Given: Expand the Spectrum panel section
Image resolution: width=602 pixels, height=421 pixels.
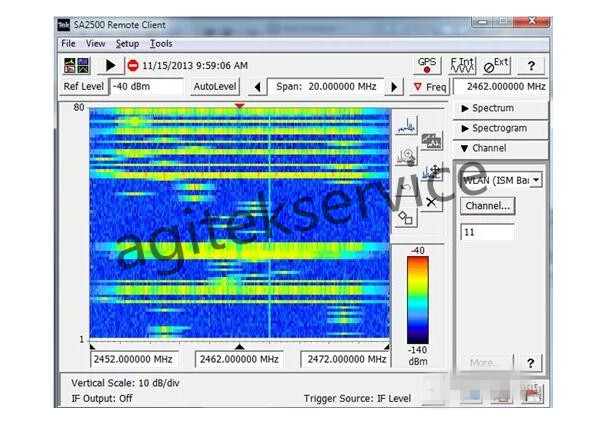Looking at the screenshot, I should click(x=500, y=108).
